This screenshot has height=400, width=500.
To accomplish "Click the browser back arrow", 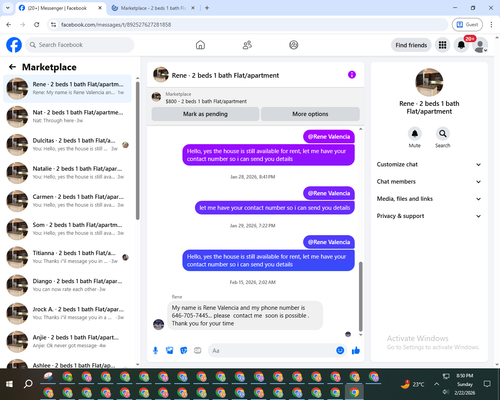I will click(x=9, y=25).
